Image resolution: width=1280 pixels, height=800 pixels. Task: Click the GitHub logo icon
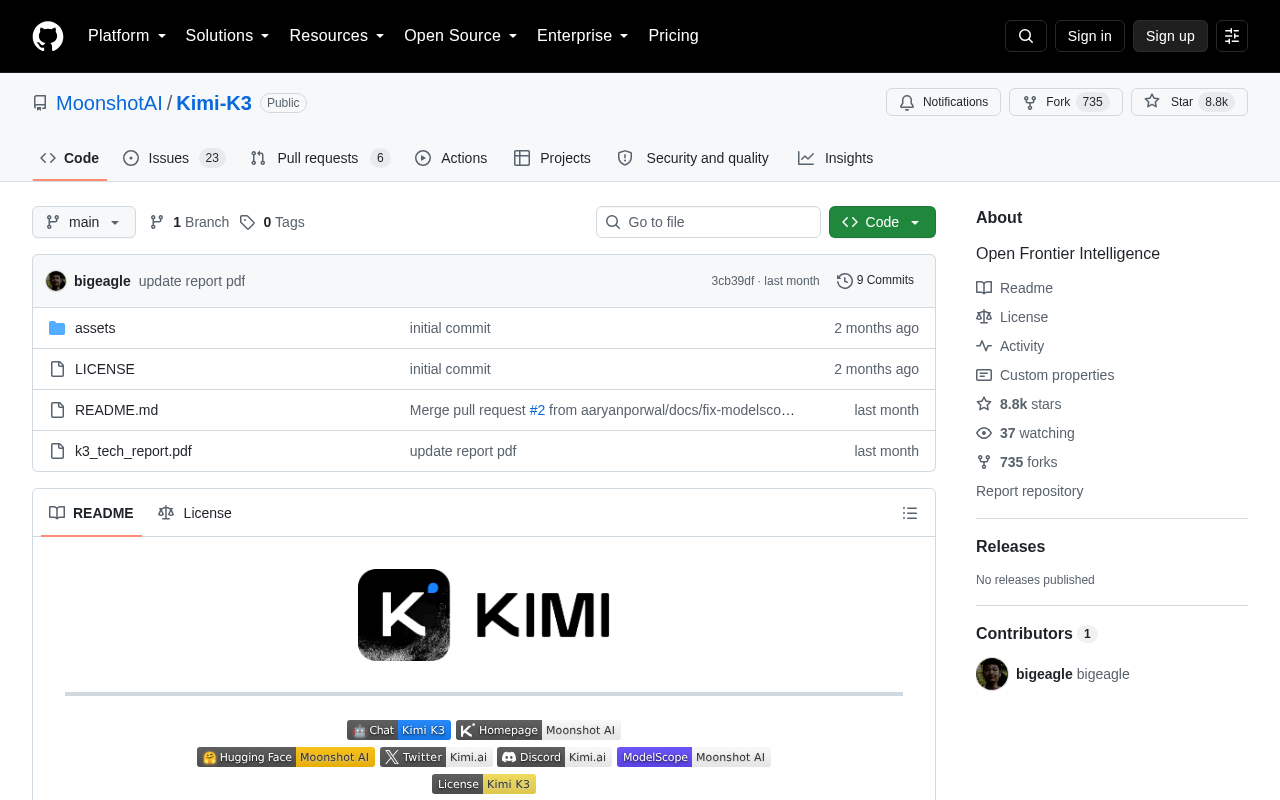(x=48, y=36)
